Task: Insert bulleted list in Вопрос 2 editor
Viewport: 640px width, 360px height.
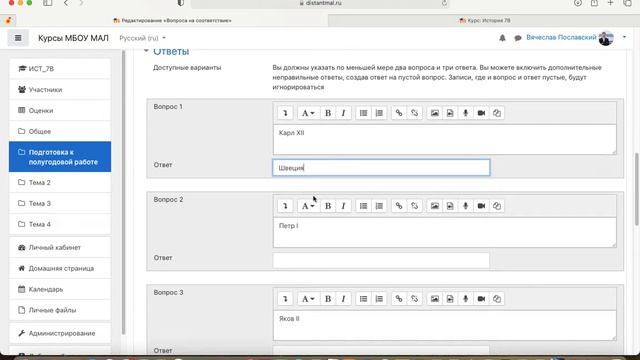Action: (363, 206)
